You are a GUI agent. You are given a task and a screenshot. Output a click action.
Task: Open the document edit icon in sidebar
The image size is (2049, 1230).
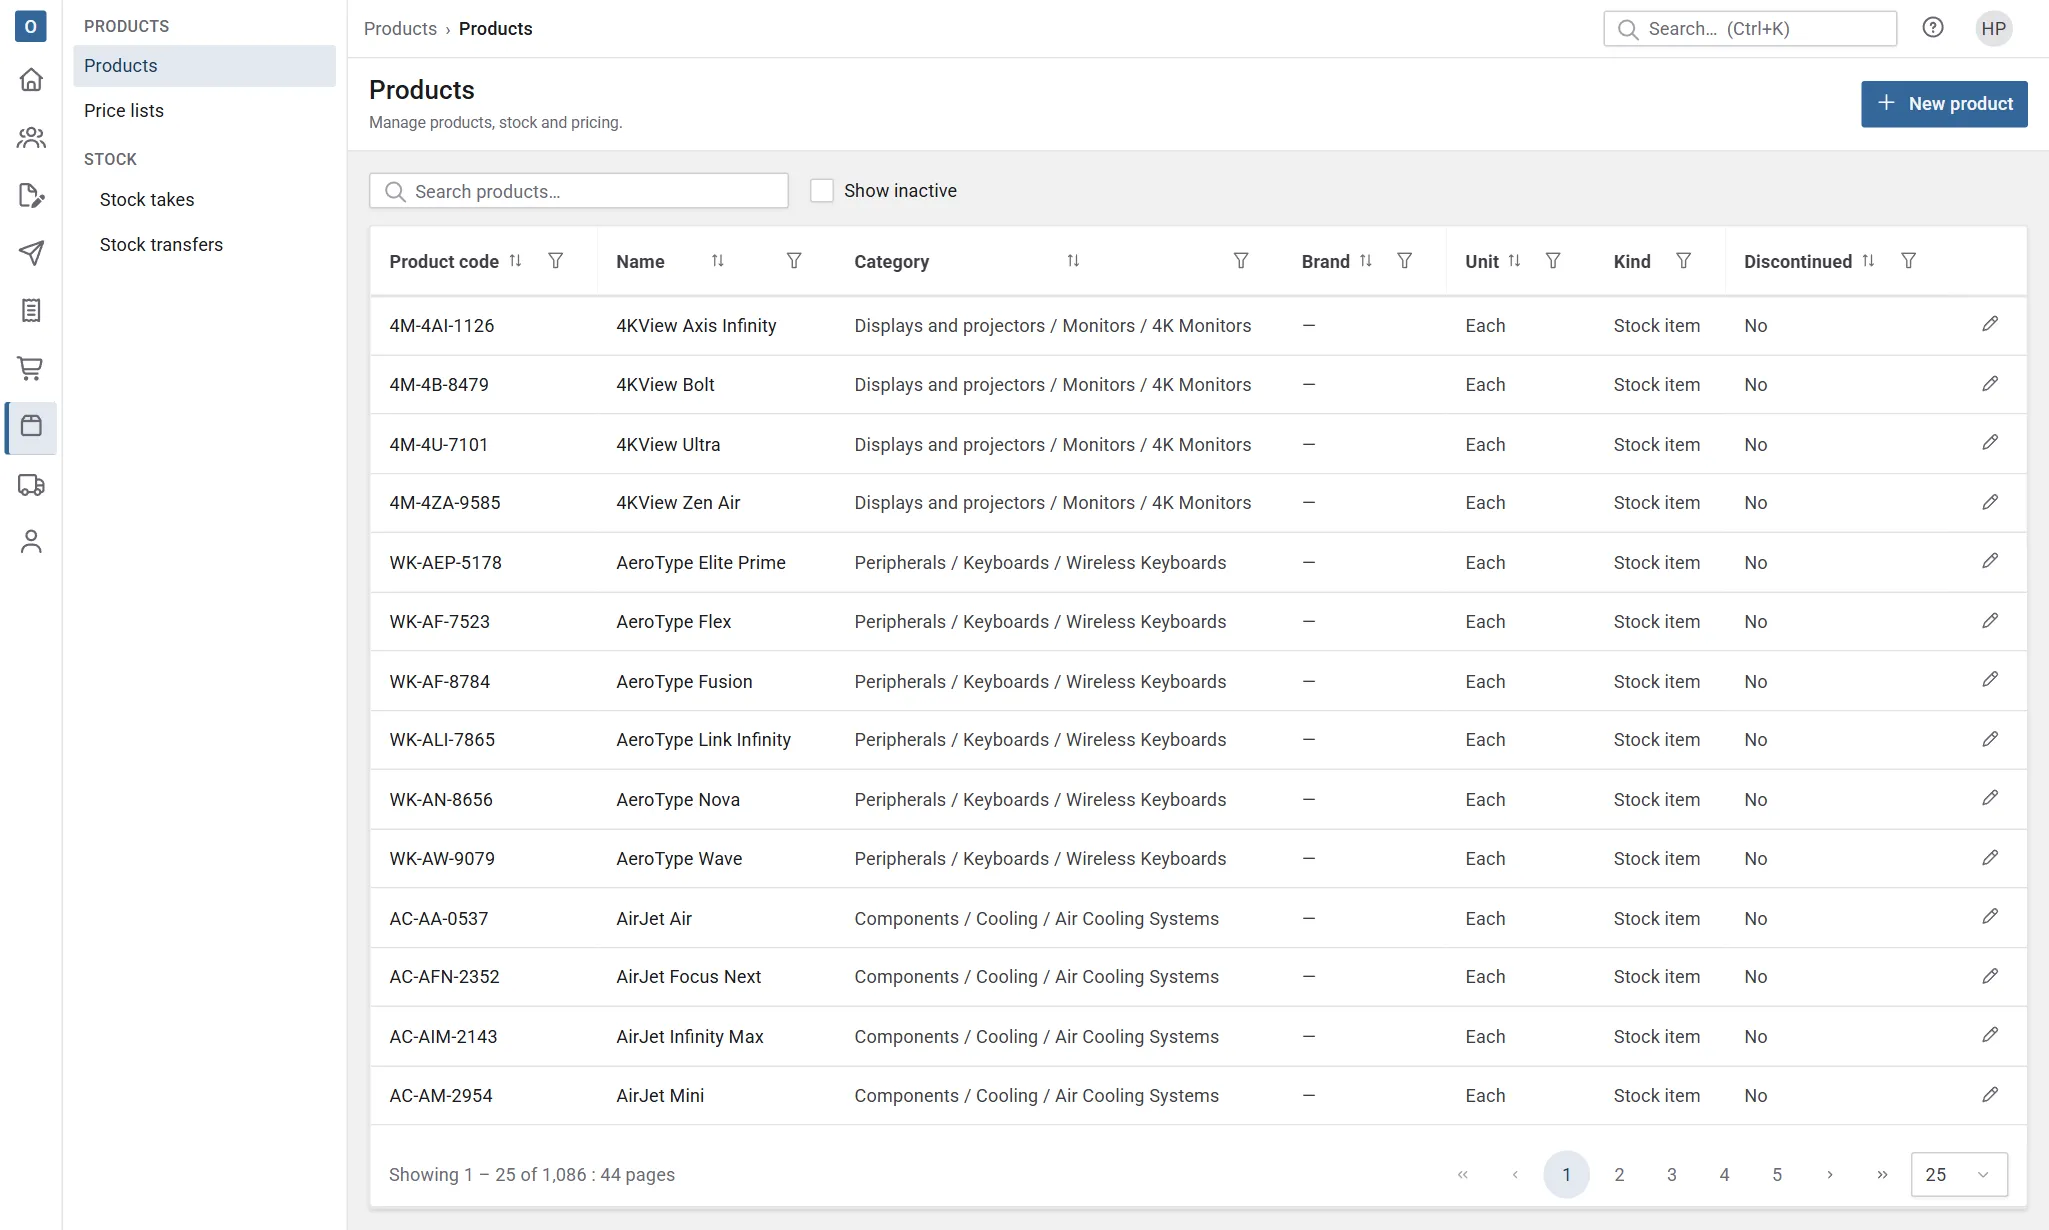click(x=31, y=195)
